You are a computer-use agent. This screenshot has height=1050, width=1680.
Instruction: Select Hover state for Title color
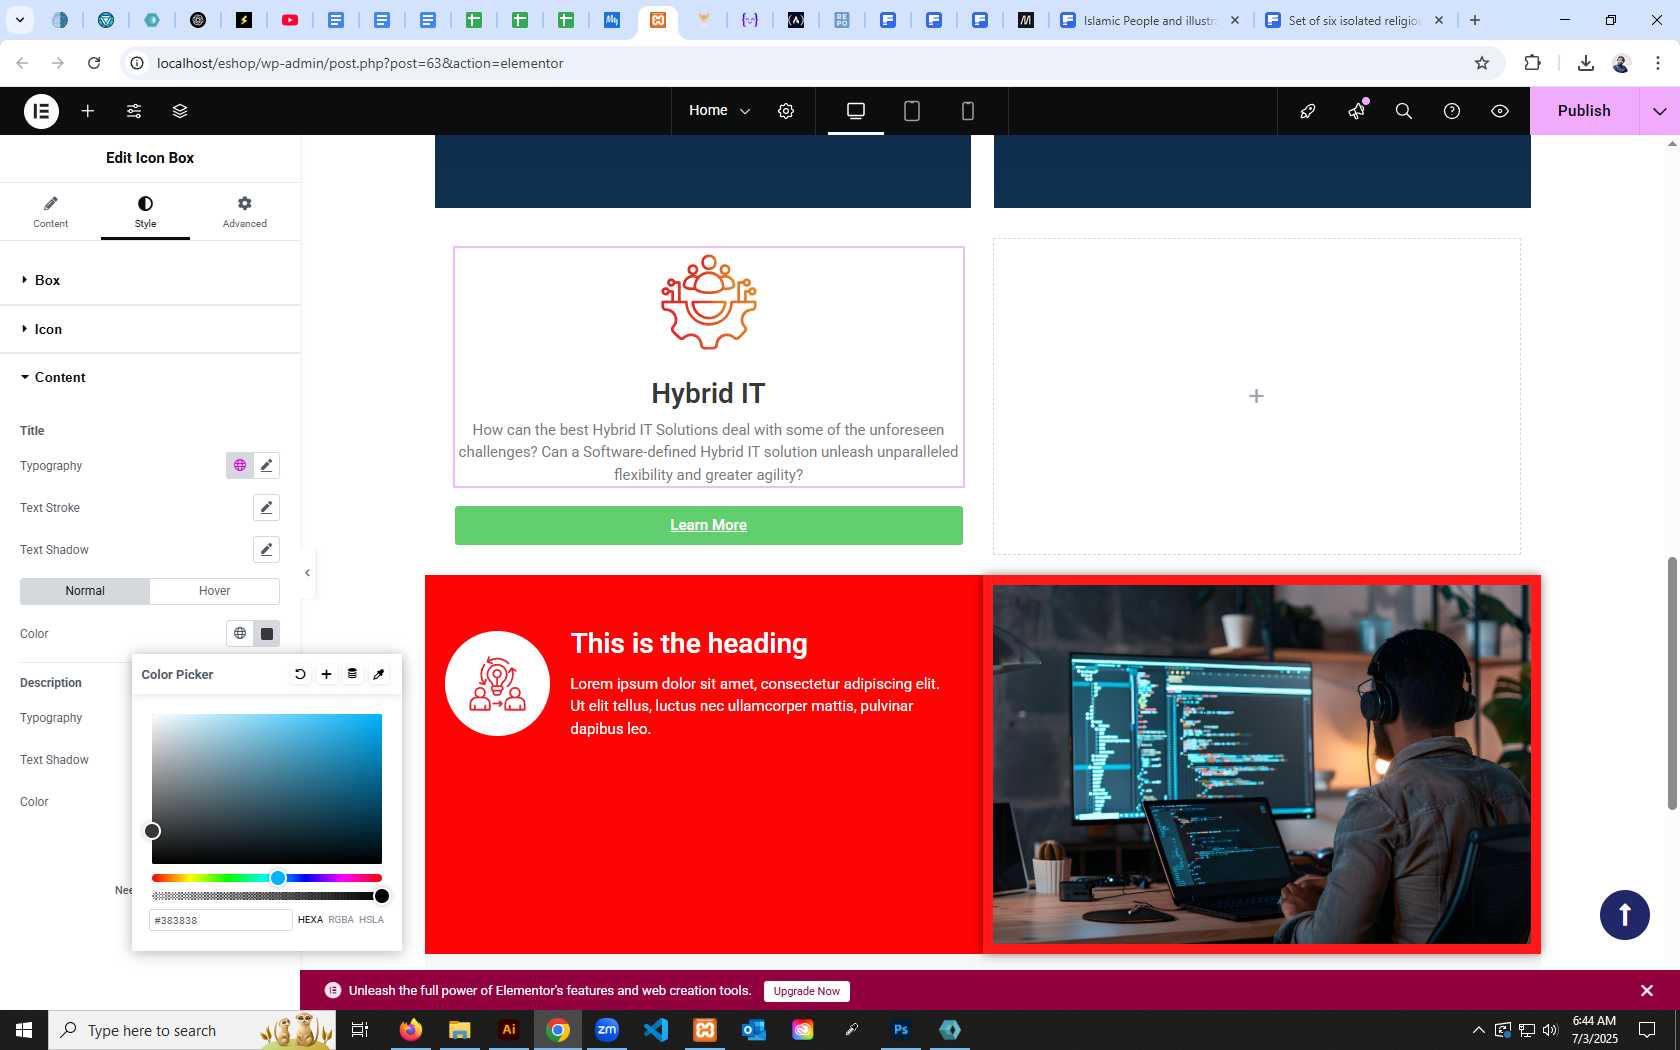(214, 591)
